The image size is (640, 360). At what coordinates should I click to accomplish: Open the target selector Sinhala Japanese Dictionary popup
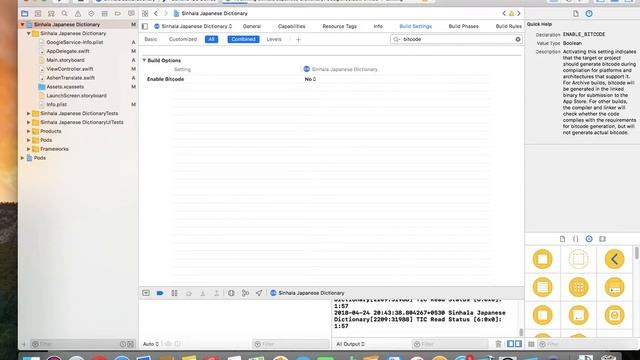point(193,26)
